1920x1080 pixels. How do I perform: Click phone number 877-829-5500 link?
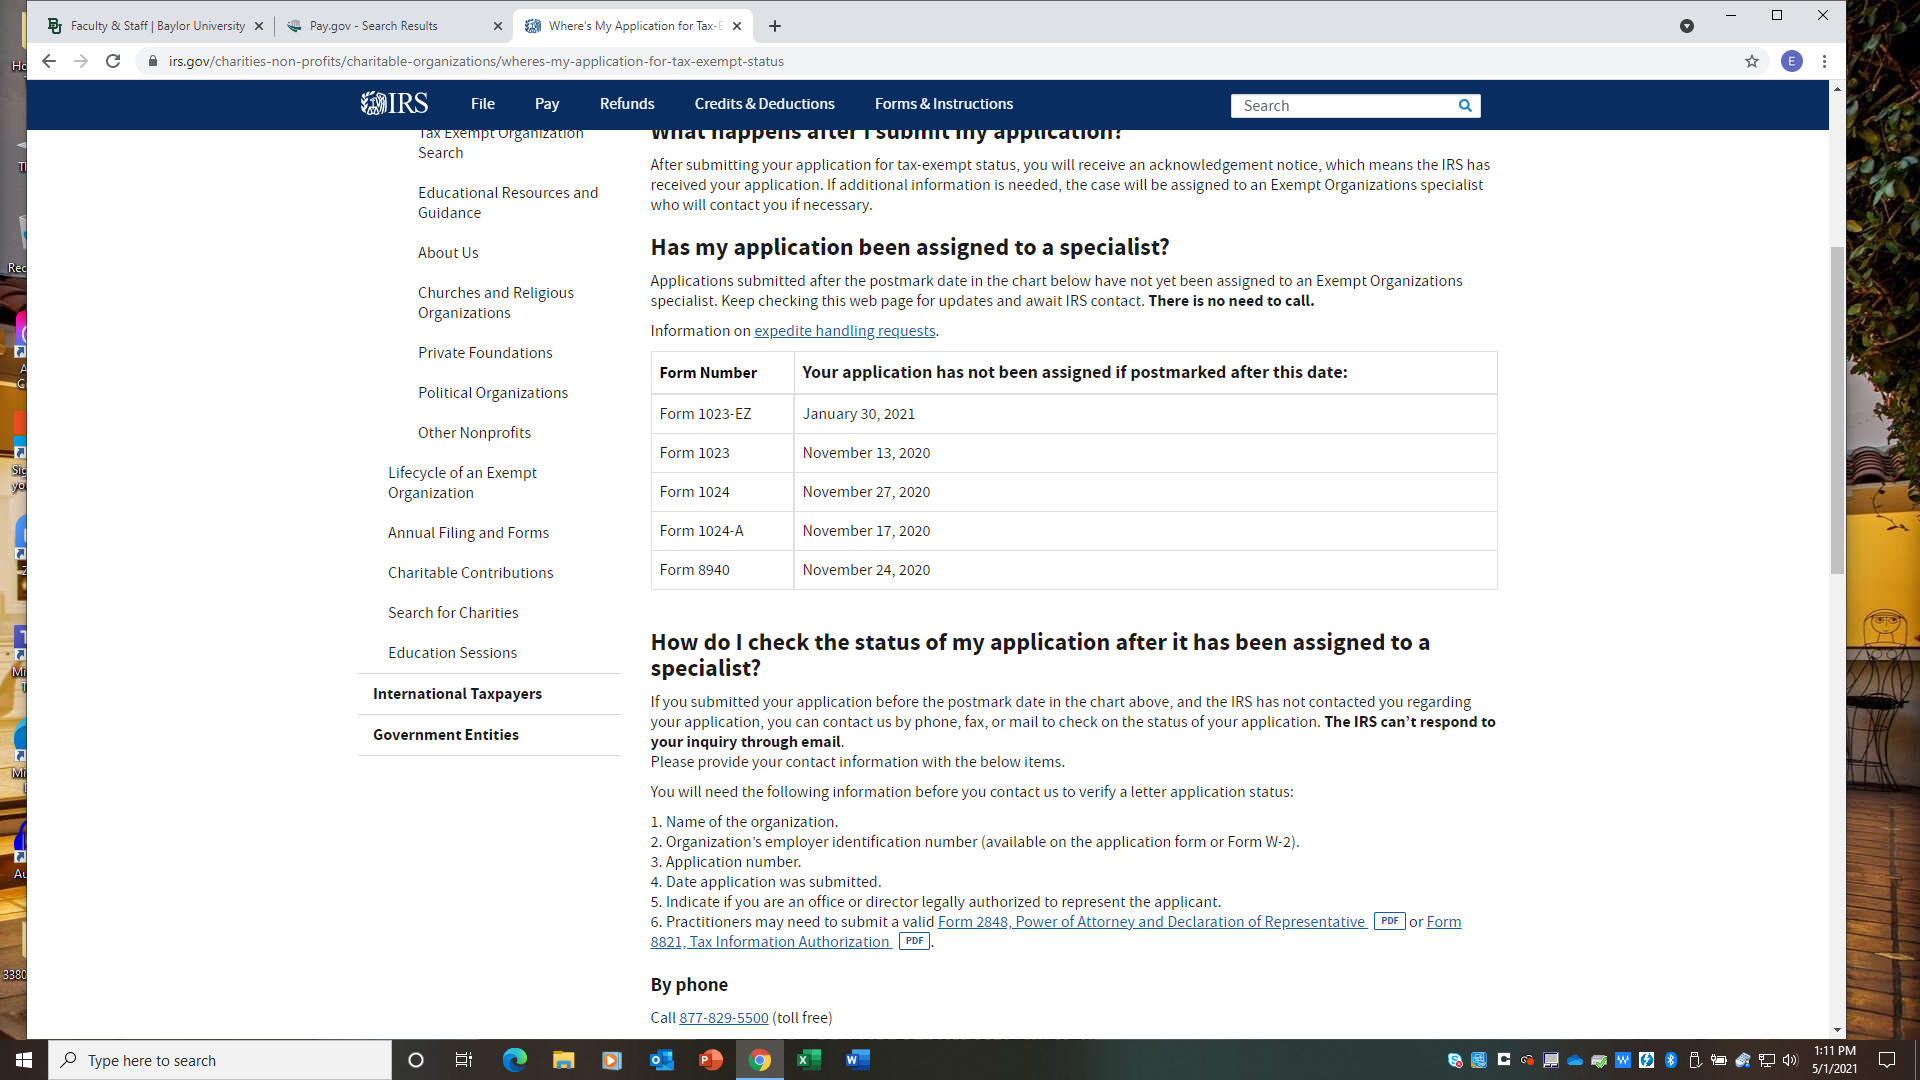[x=723, y=1018]
